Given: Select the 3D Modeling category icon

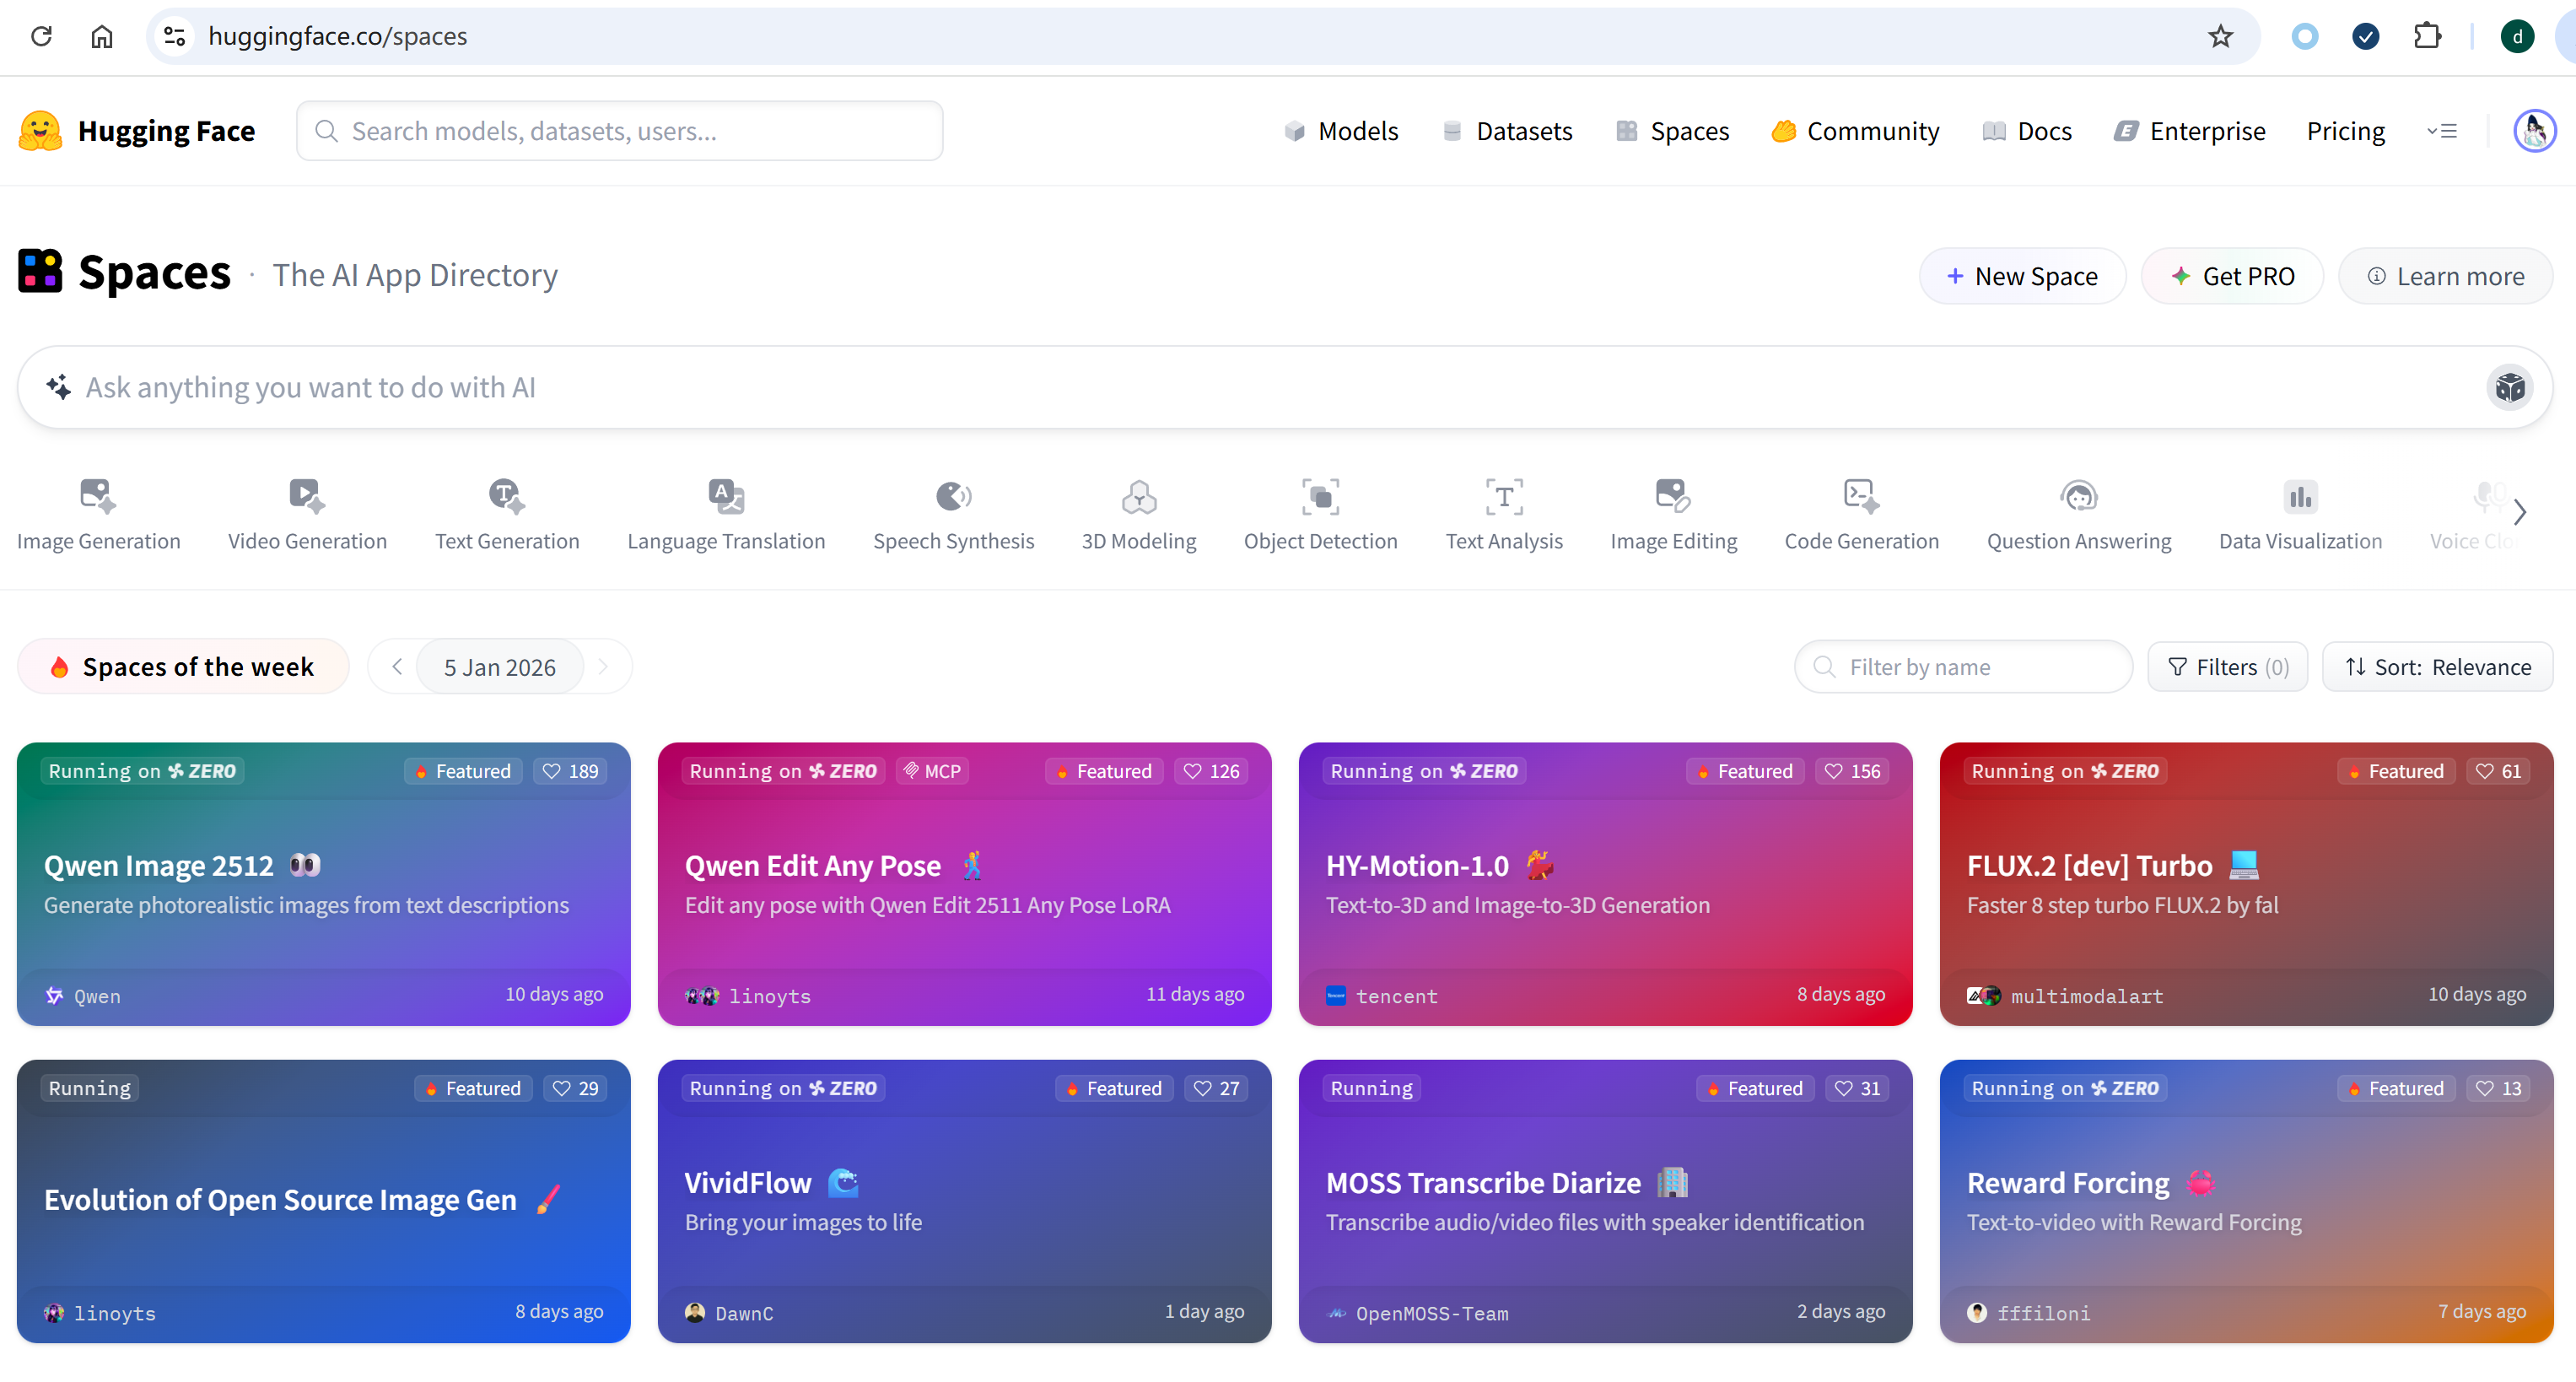Looking at the screenshot, I should pos(1139,495).
